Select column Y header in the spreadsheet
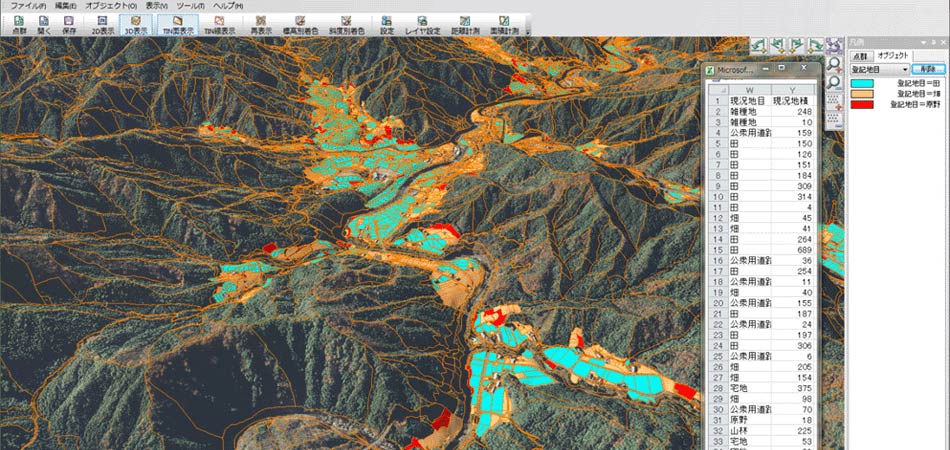Image resolution: width=950 pixels, height=450 pixels. [791, 90]
